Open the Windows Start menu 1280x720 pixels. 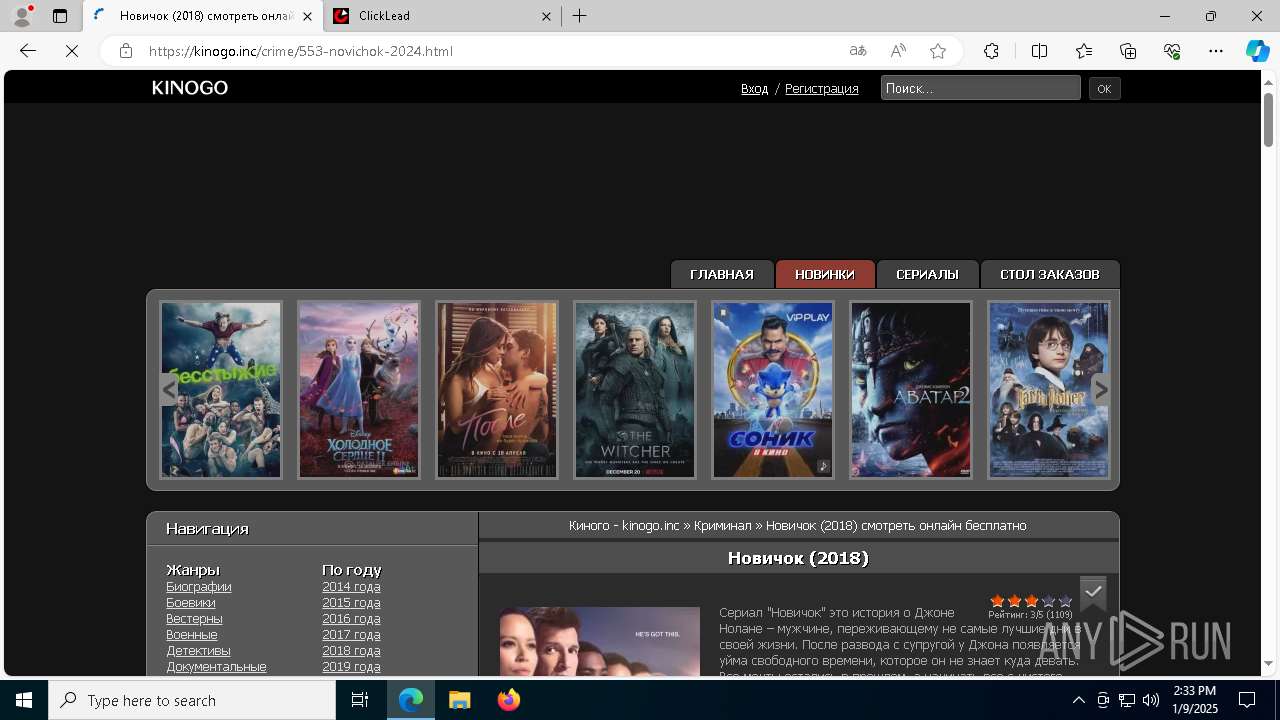pos(24,700)
